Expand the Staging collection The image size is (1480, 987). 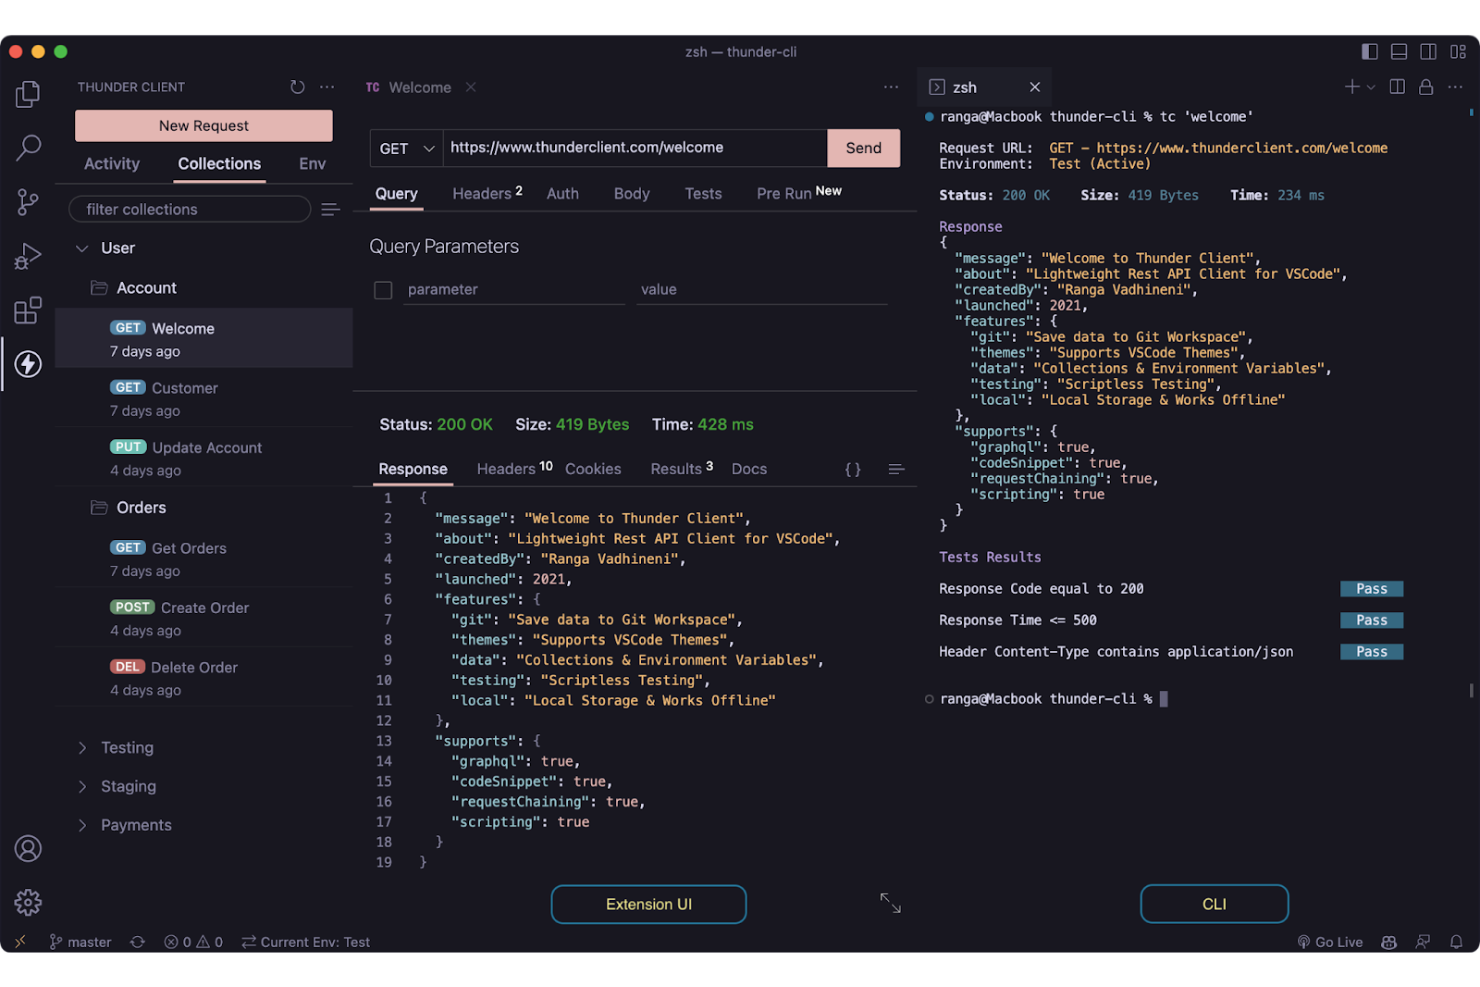(82, 787)
